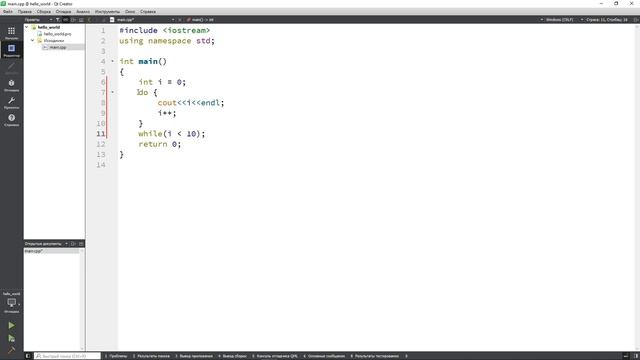Open the Compile Output pane
Image resolution: width=640 pixels, height=360 pixels.
click(x=232, y=356)
